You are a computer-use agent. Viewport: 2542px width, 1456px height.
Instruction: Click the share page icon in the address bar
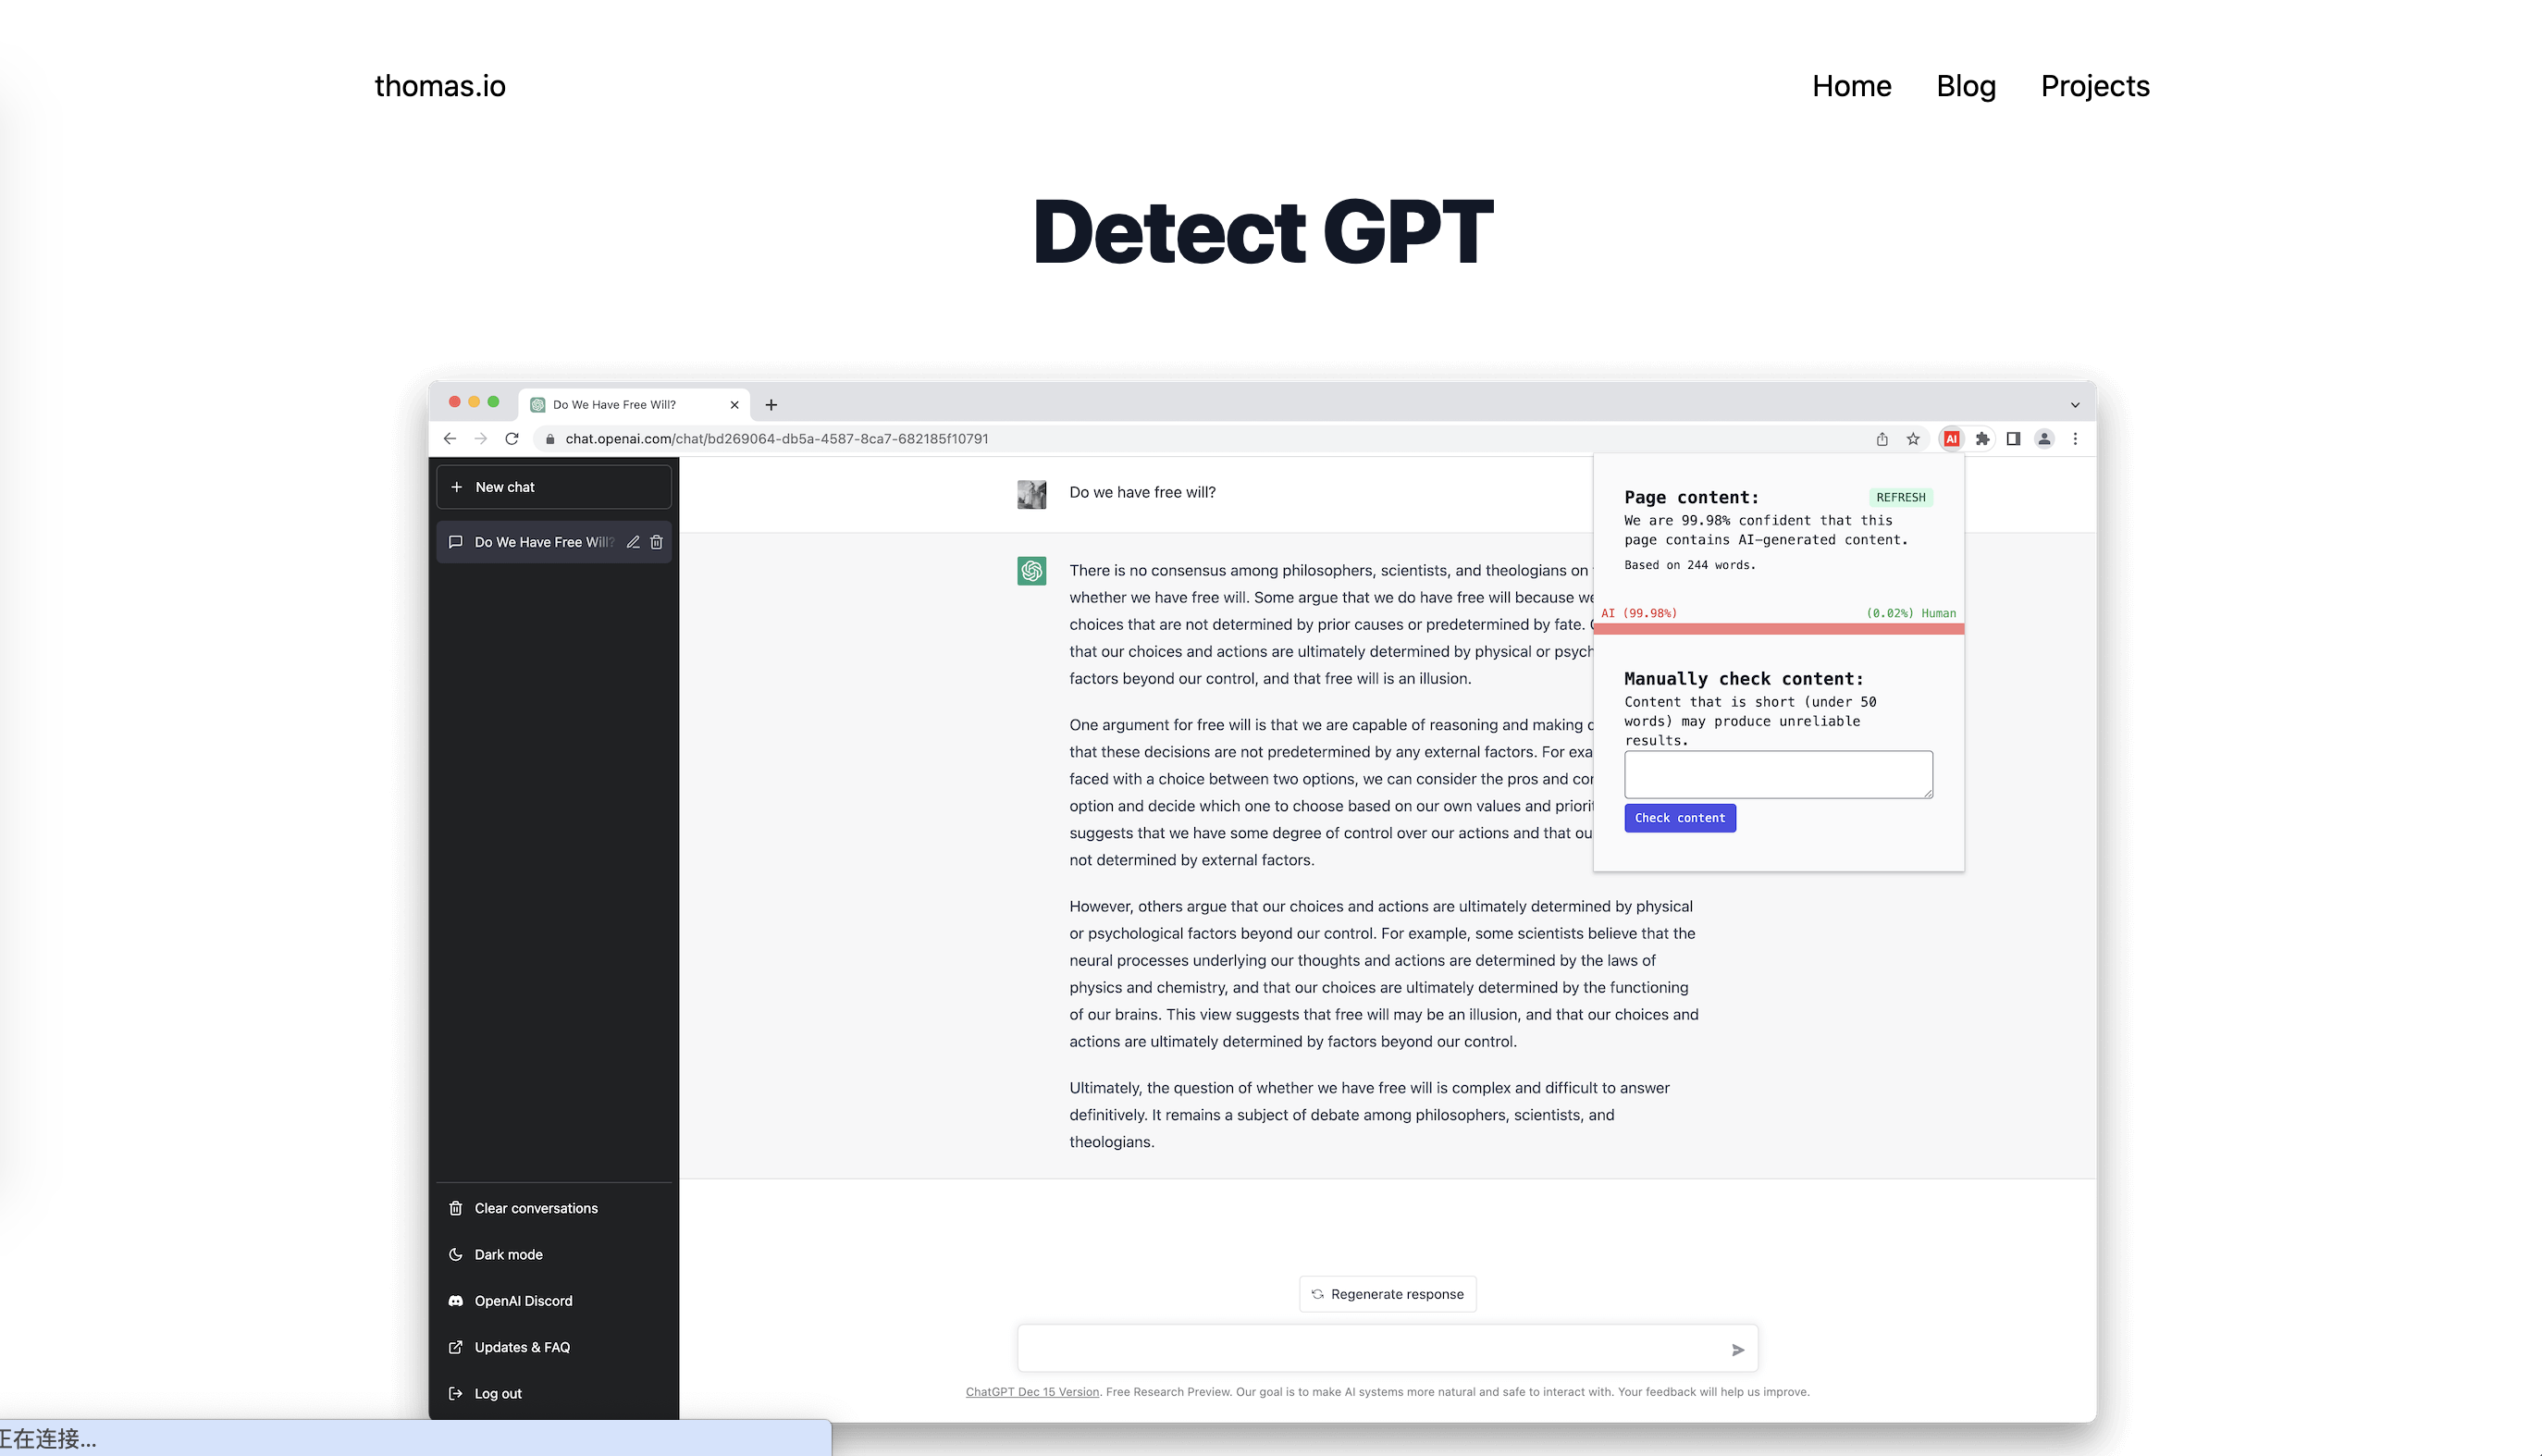pyautogui.click(x=1882, y=438)
